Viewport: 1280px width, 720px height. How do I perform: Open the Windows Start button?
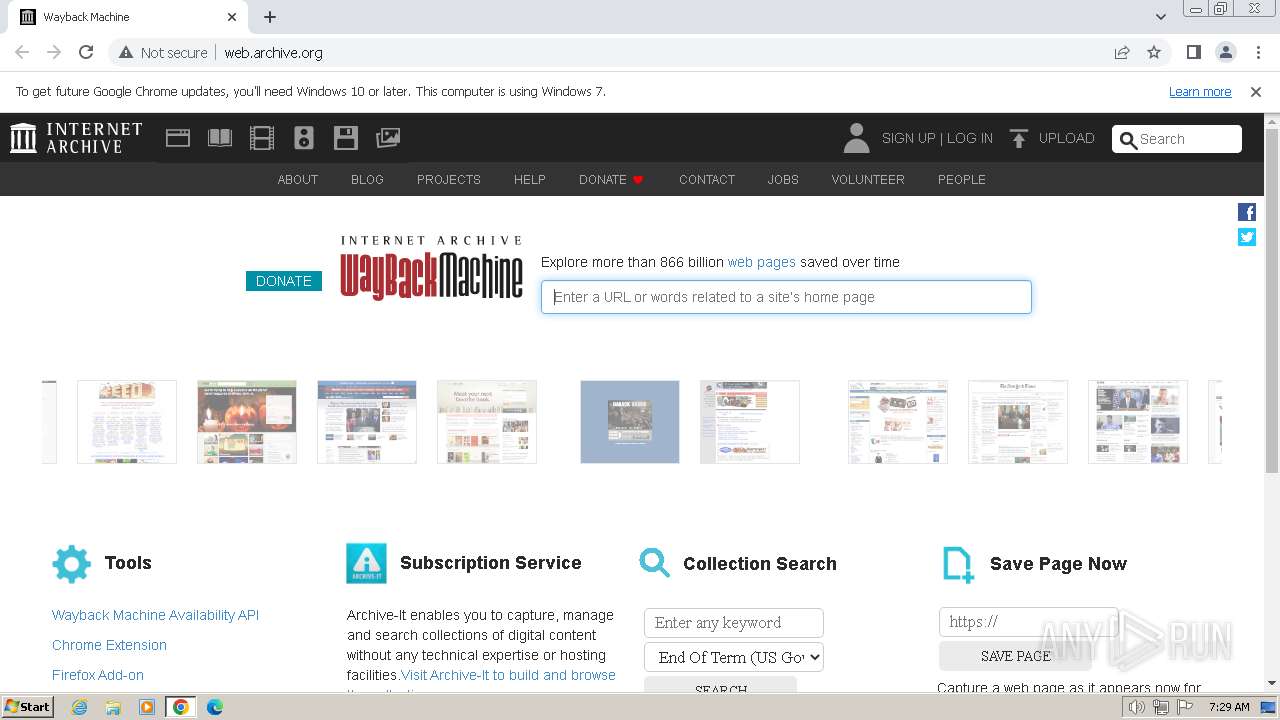(28, 707)
